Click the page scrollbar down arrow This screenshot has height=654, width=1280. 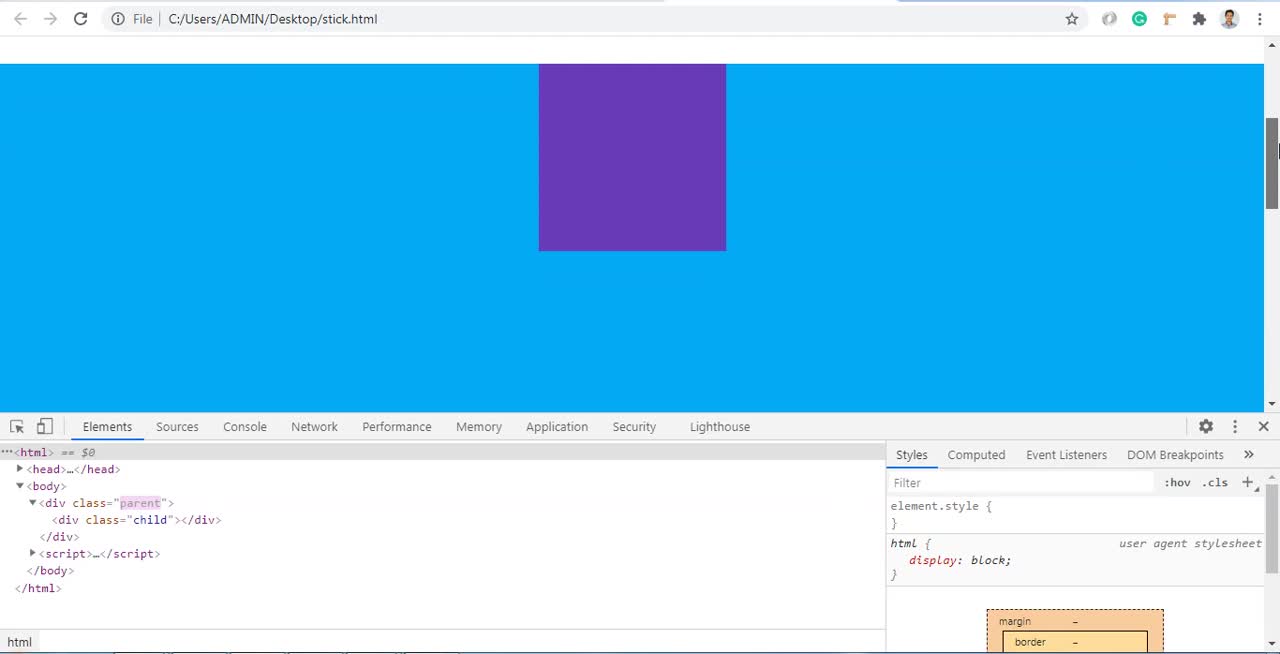tap(1272, 404)
